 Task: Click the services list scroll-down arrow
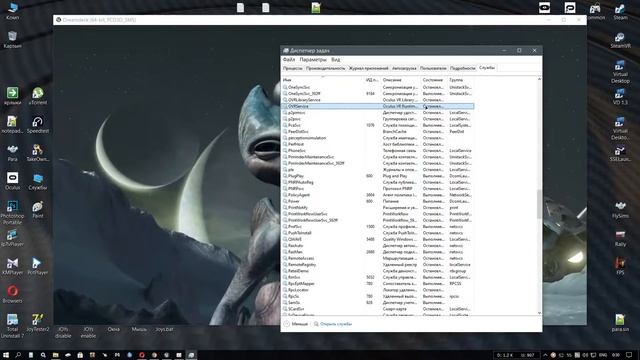coord(539,313)
